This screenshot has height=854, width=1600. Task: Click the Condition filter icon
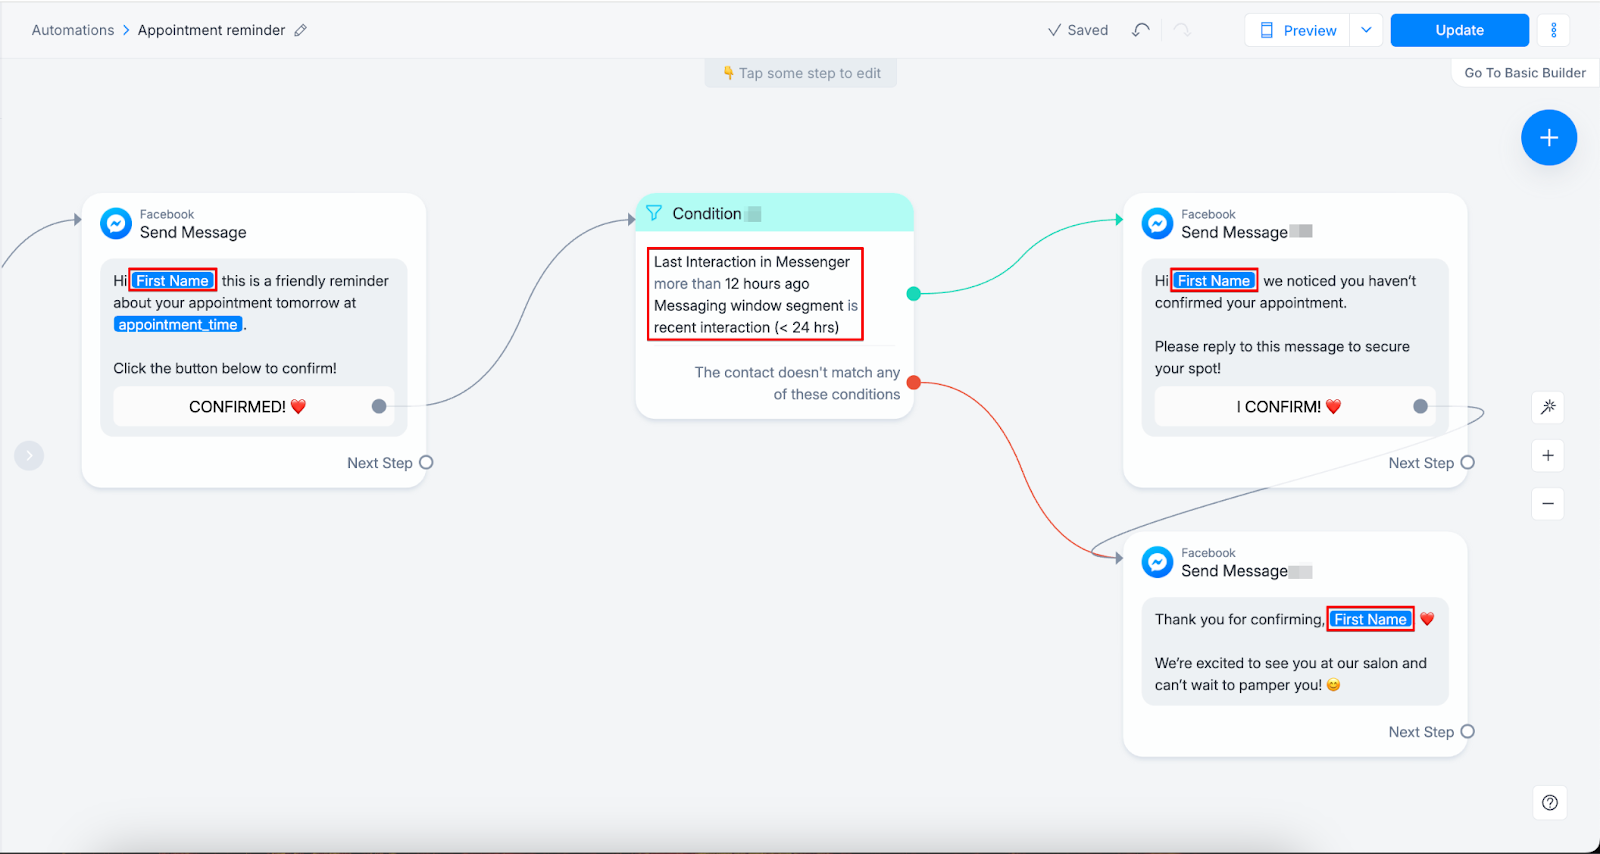(654, 213)
